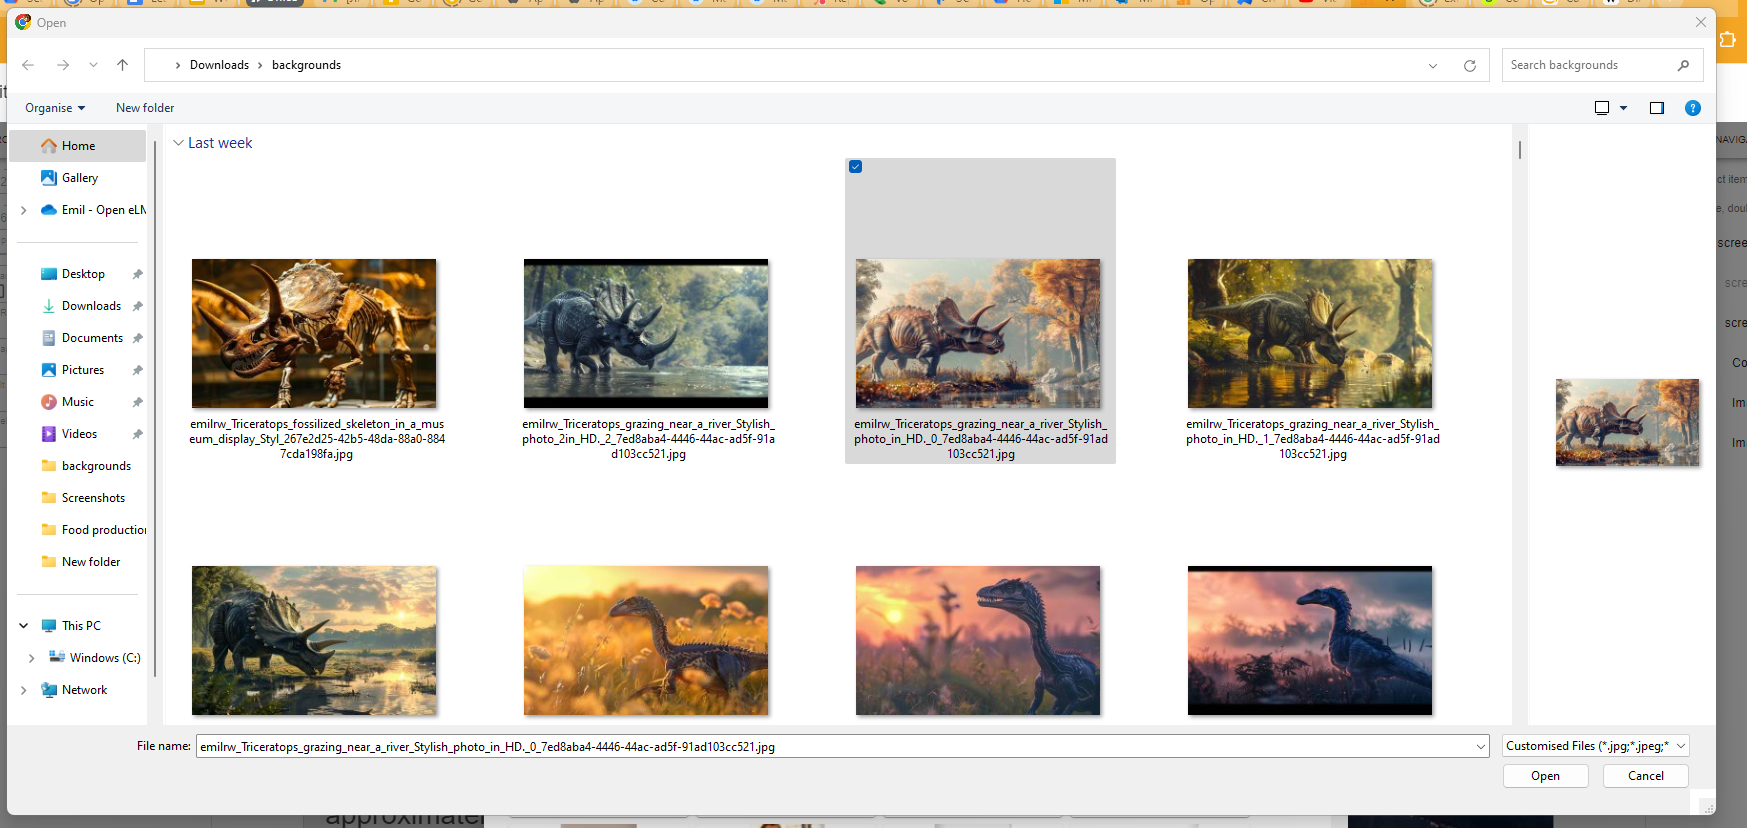Click the Back navigation arrow

coord(28,65)
